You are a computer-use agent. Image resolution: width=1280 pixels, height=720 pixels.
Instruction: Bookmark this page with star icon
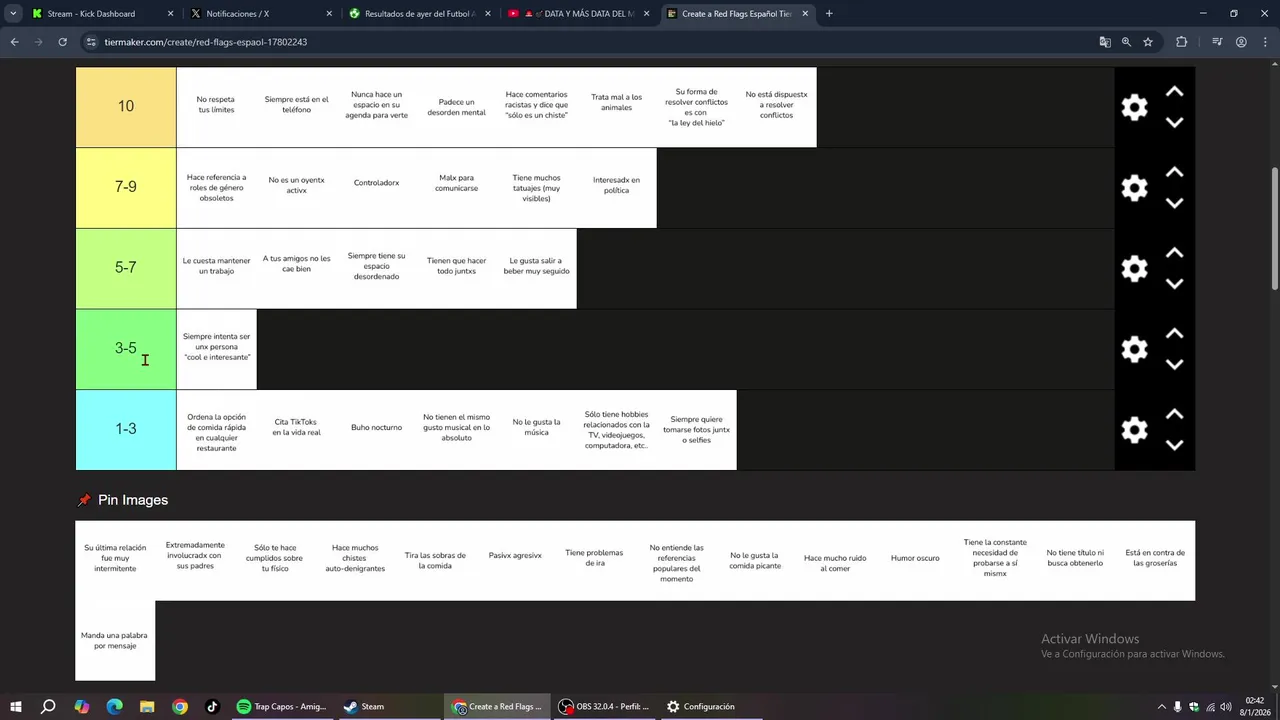(1148, 42)
